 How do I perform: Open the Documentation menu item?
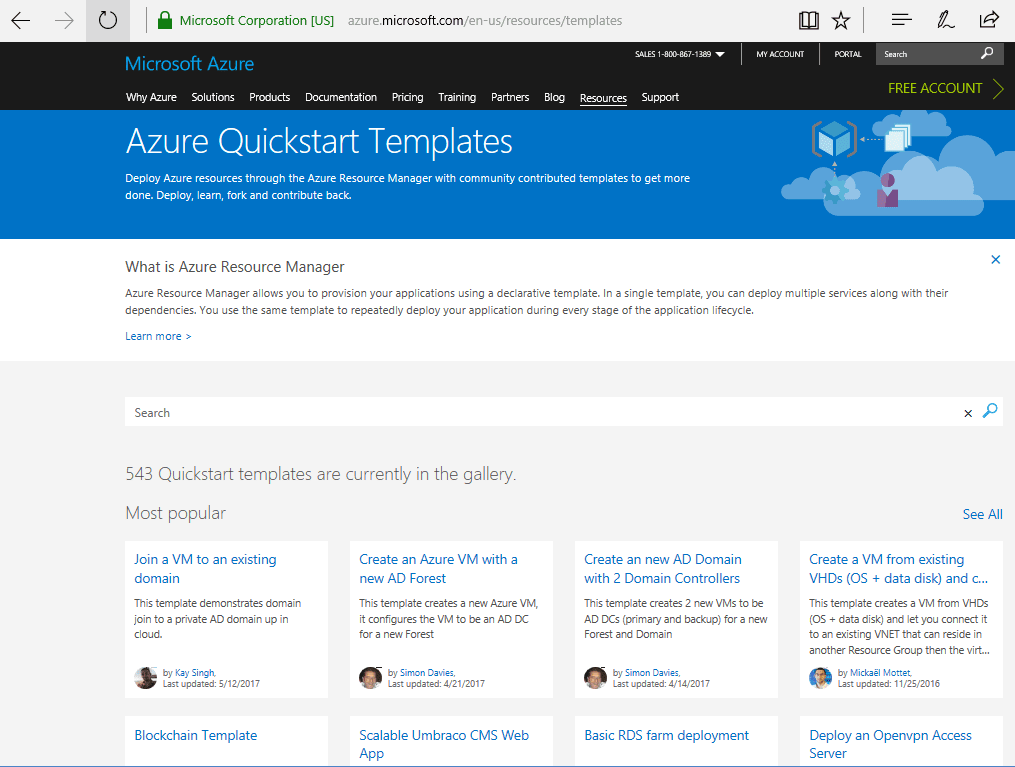[x=340, y=97]
